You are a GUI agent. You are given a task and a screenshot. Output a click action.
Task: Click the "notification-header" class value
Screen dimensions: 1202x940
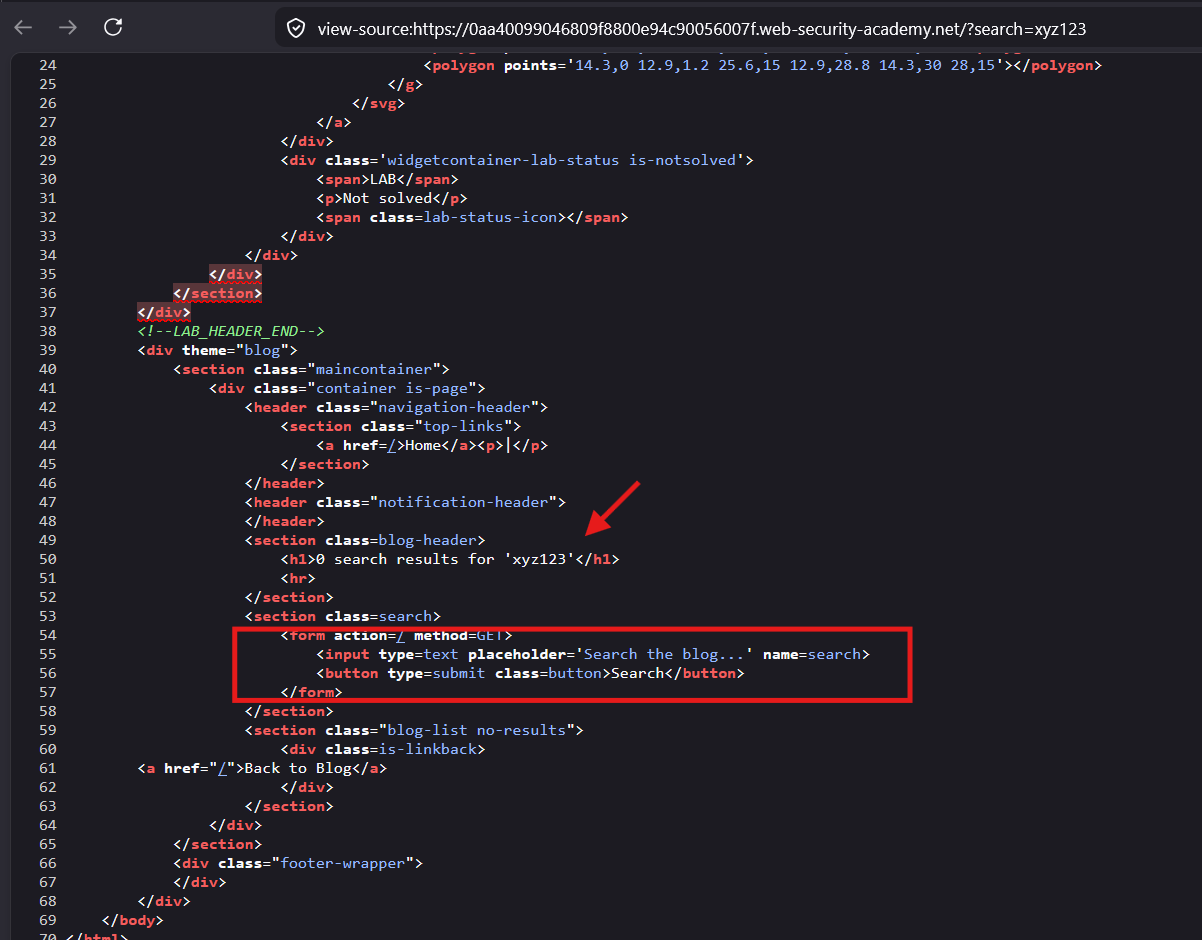(x=463, y=502)
